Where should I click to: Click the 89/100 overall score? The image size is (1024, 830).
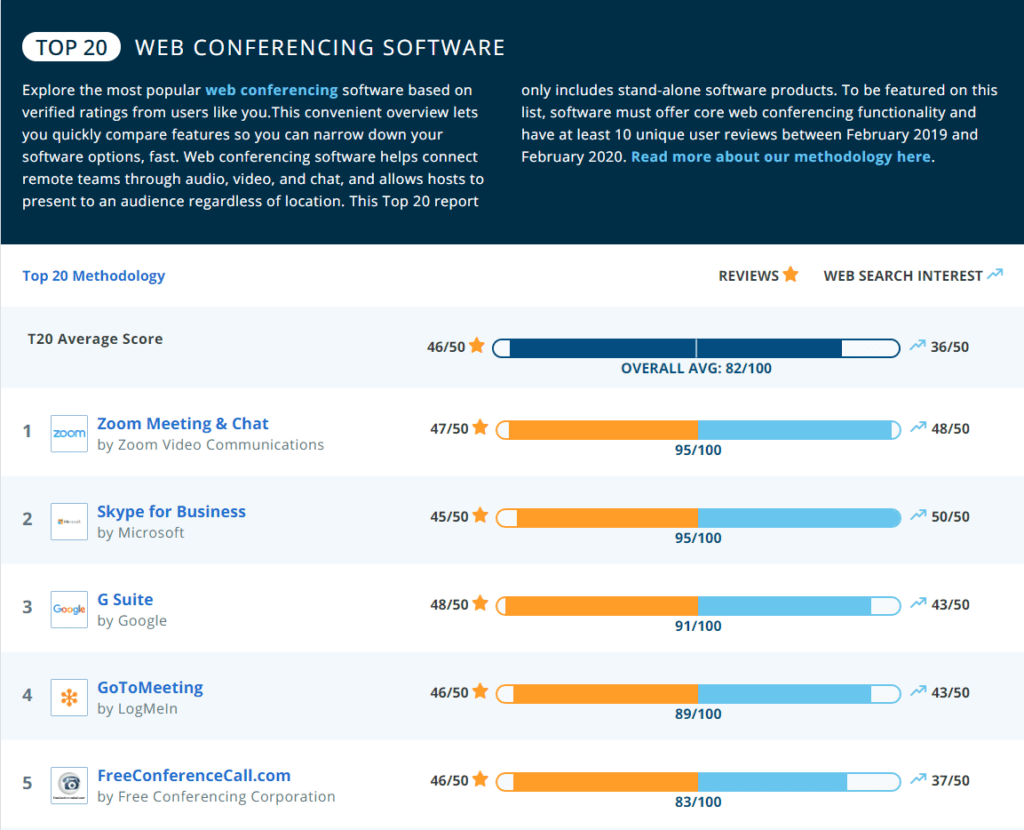click(698, 714)
